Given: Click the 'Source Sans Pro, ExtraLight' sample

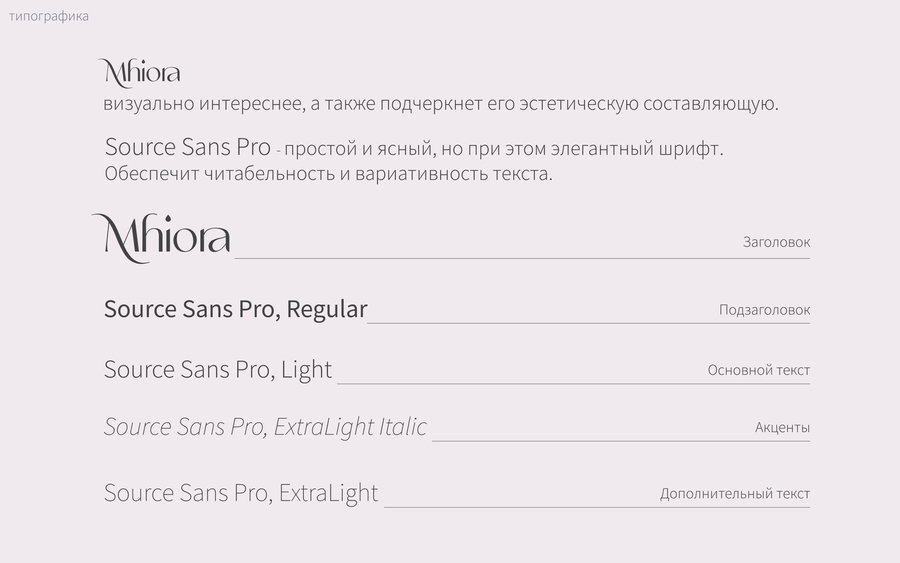Looking at the screenshot, I should 241,493.
